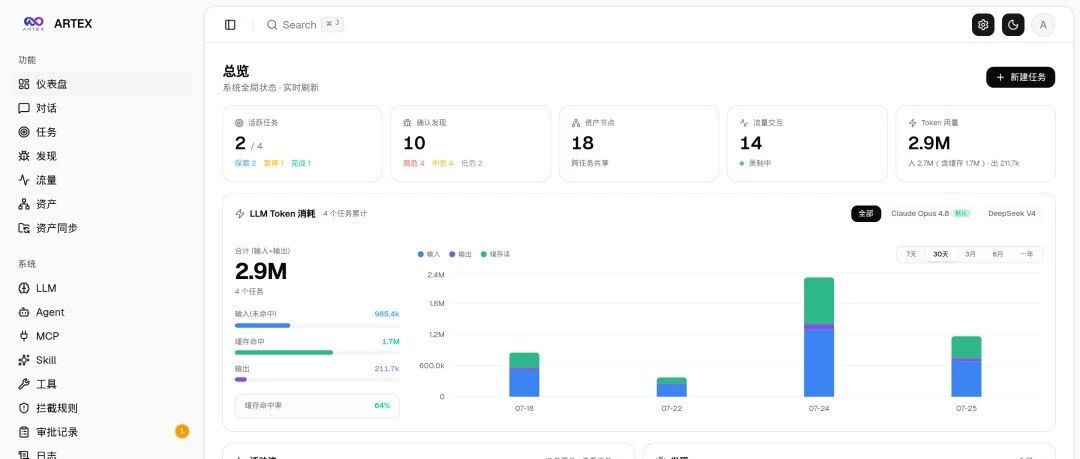The height and width of the screenshot is (459, 1080).
Task: Click the 流量交互 pulse card icon
Action: click(744, 123)
